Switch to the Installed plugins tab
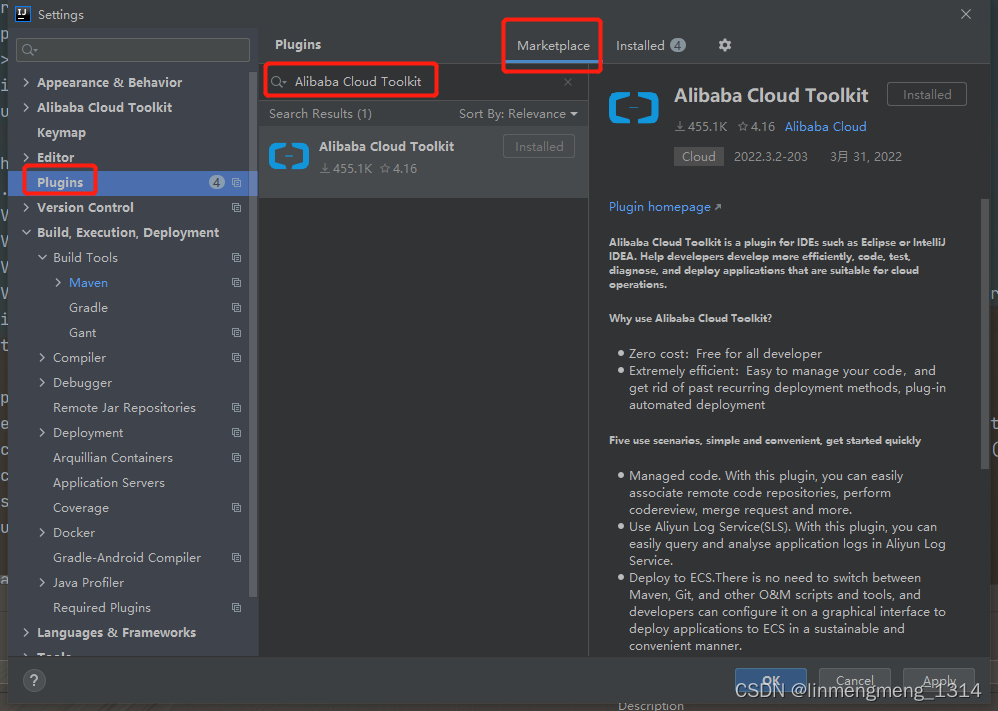The width and height of the screenshot is (998, 711). 650,46
